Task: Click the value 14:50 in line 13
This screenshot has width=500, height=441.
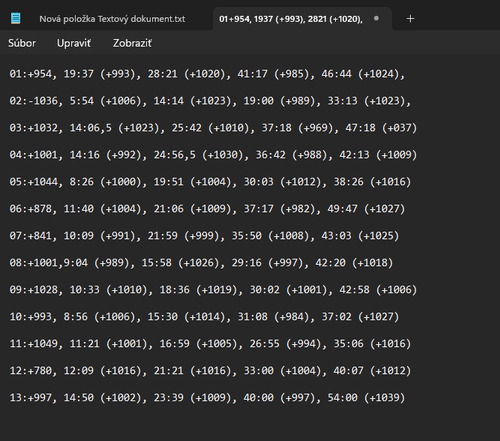Action: (x=79, y=398)
